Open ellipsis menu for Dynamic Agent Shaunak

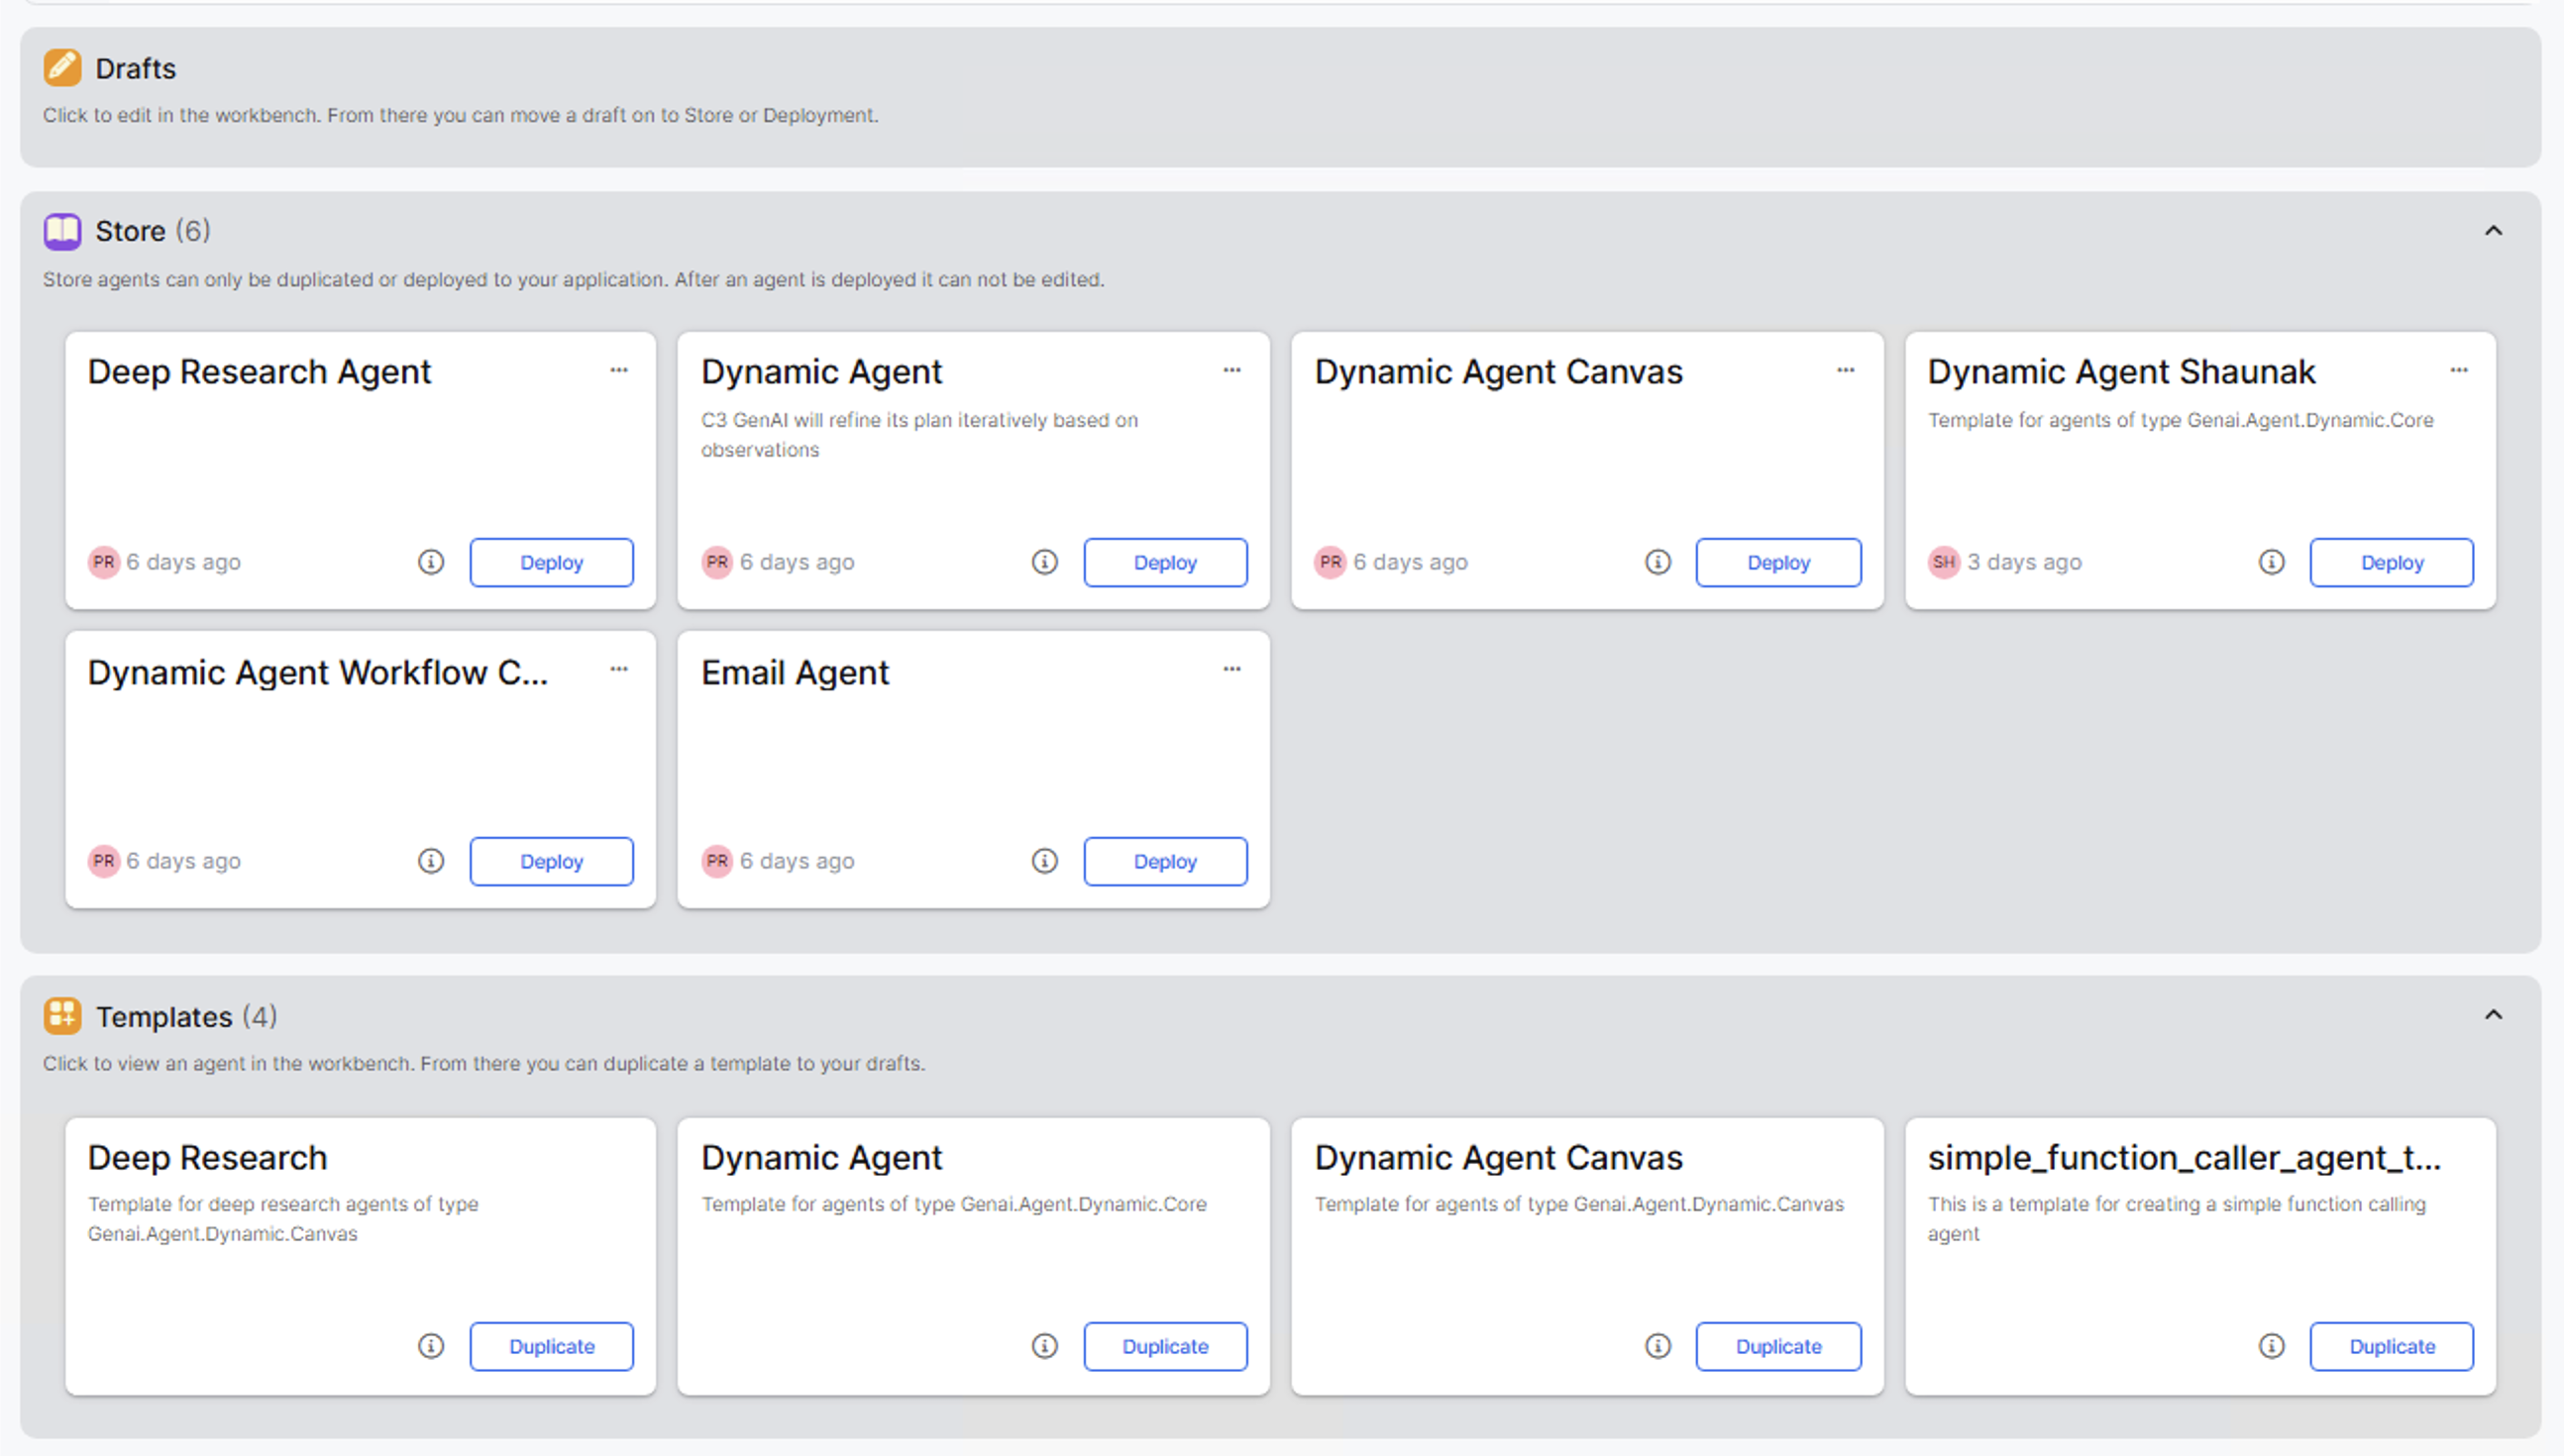2459,370
